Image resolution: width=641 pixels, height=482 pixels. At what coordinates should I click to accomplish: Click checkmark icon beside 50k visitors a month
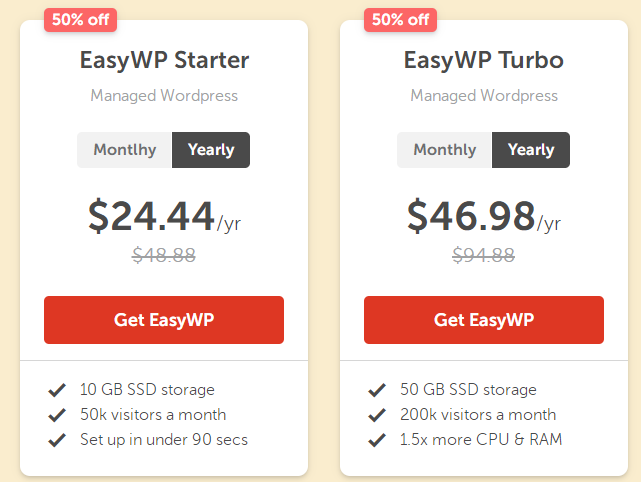(56, 415)
